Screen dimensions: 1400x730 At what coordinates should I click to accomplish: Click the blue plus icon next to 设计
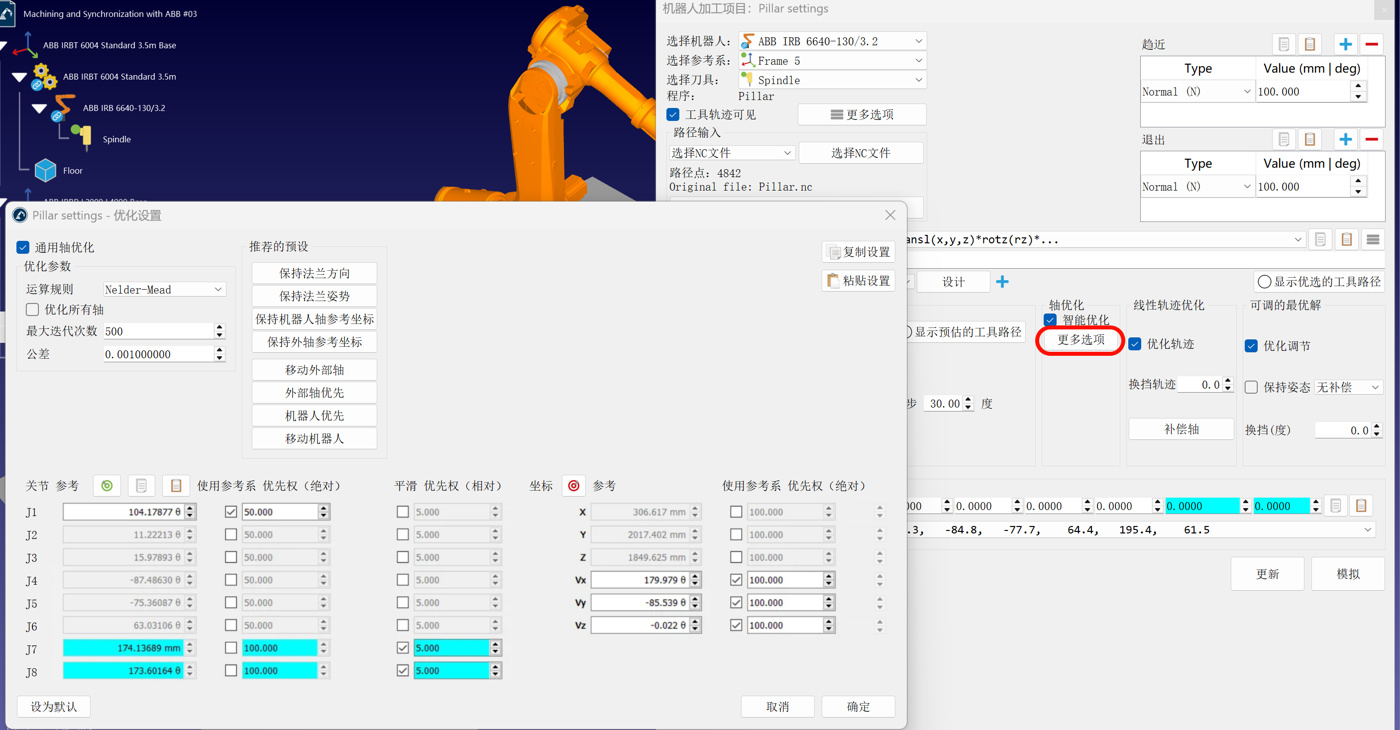[1002, 282]
